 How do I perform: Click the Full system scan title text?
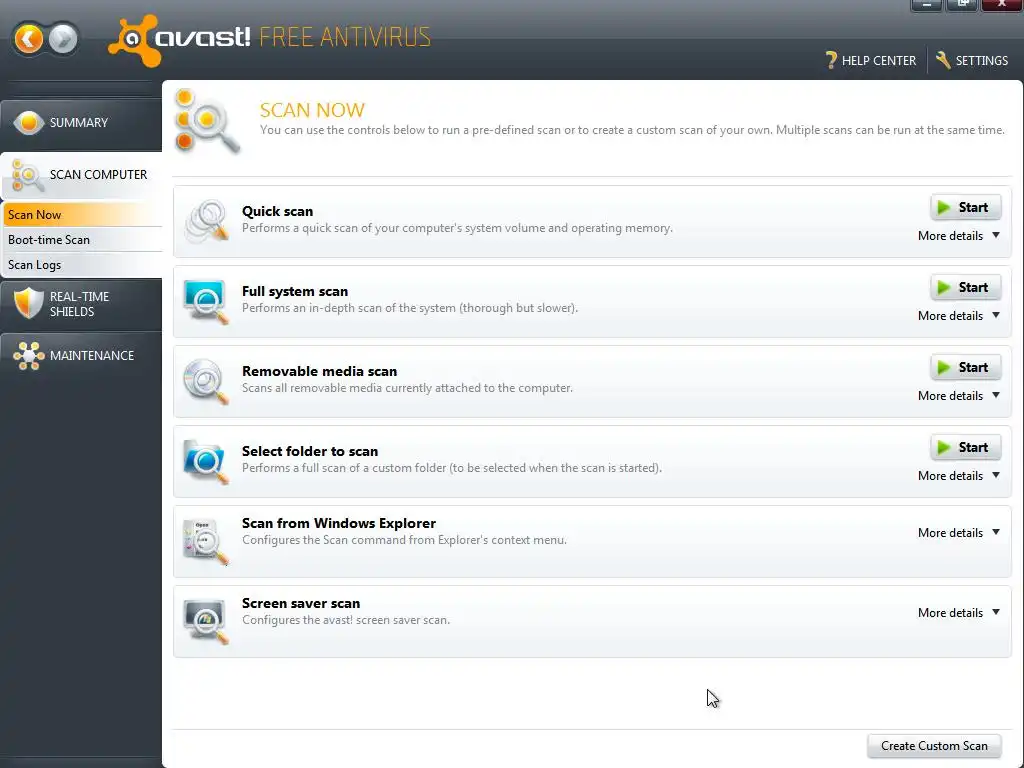(x=295, y=291)
